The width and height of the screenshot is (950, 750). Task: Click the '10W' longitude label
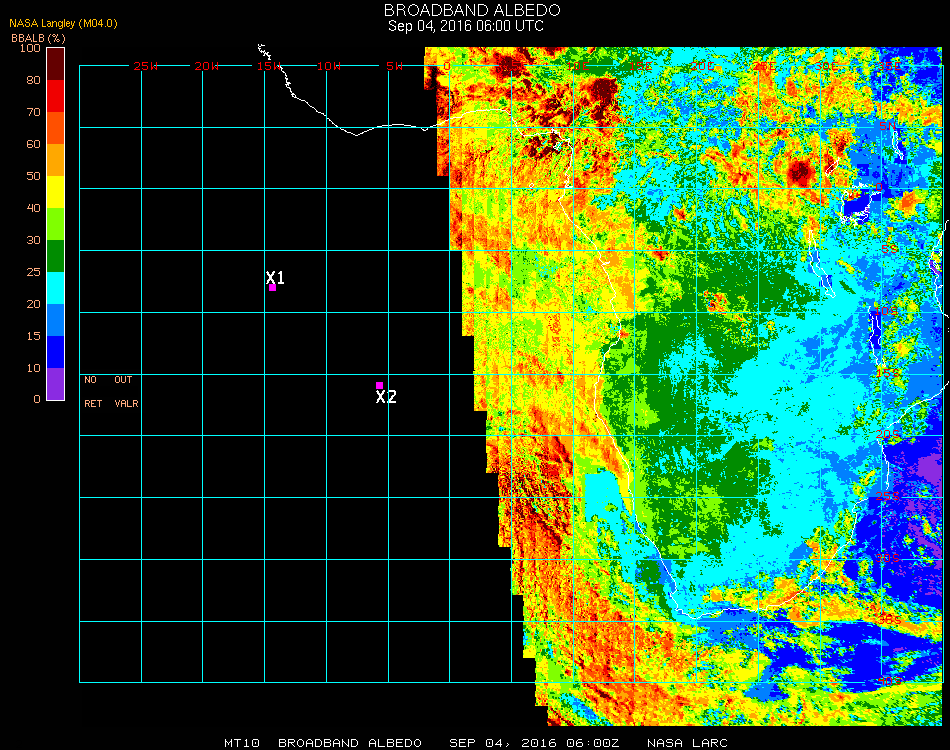coord(329,66)
